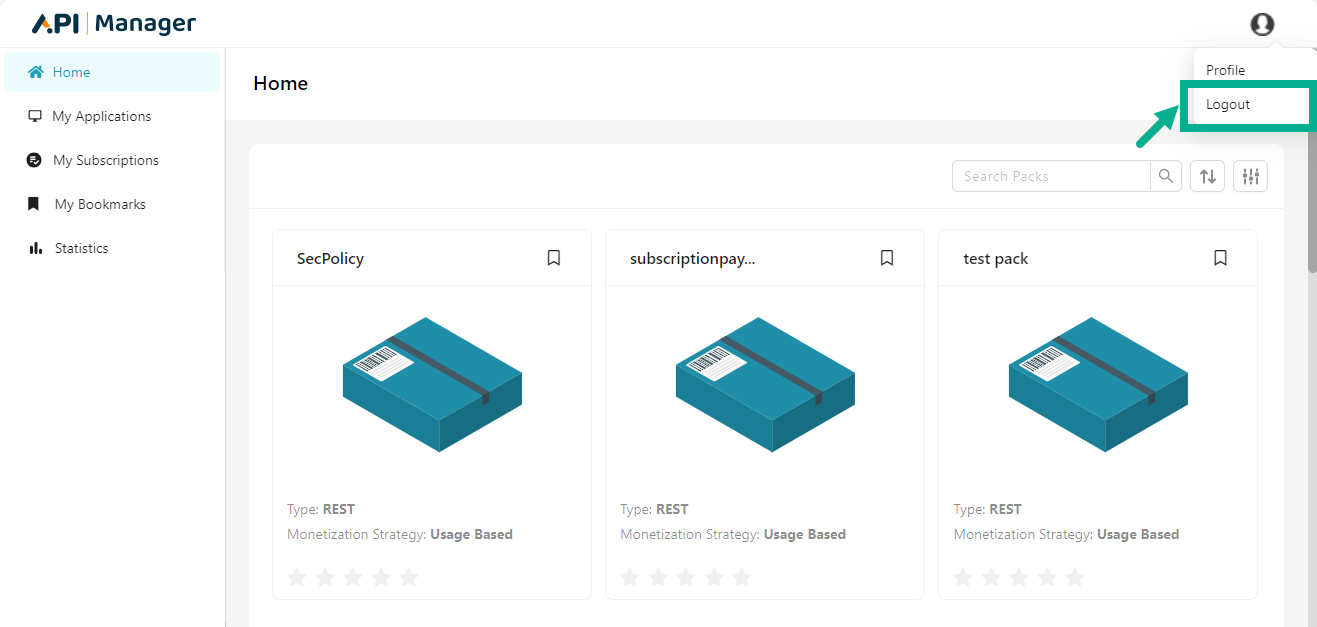Bookmark the SecPolicy pack
1317x627 pixels.
coord(554,258)
